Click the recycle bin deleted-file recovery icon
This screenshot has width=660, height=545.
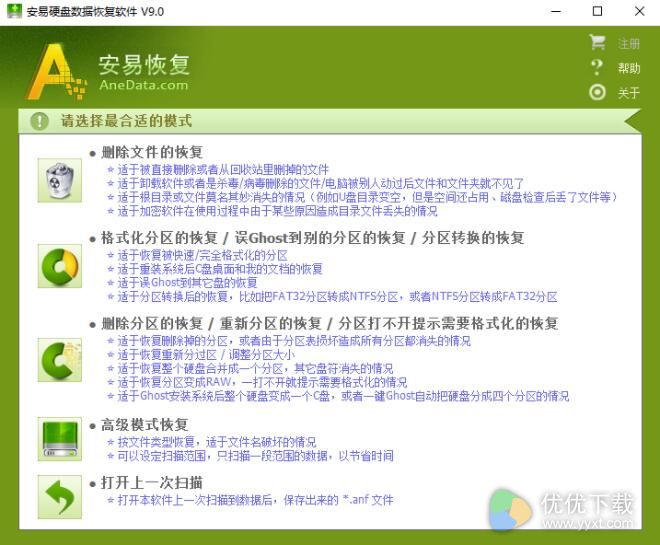[x=59, y=180]
